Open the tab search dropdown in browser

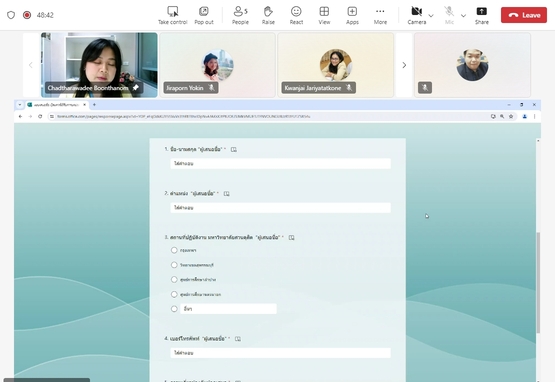[x=20, y=104]
